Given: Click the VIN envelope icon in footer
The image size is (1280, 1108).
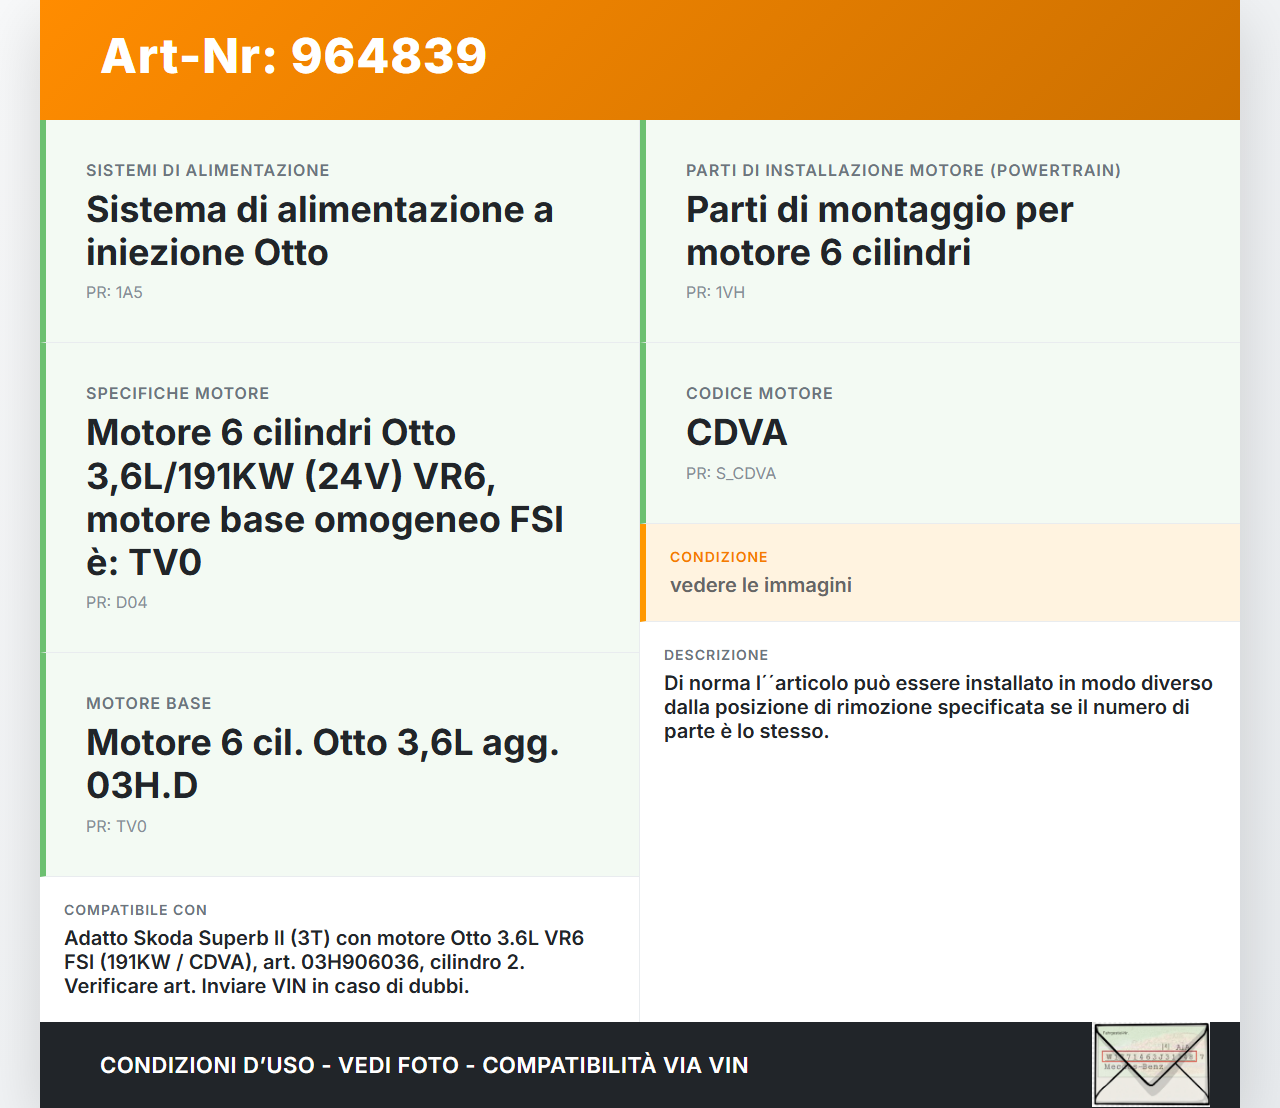Looking at the screenshot, I should coord(1151,1064).
